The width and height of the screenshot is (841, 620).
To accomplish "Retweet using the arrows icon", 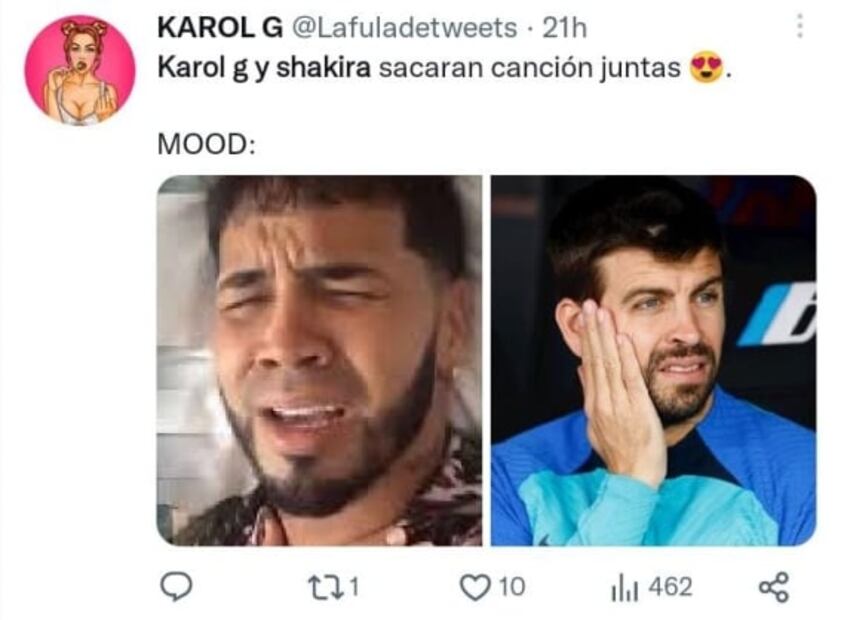I will point(325,587).
